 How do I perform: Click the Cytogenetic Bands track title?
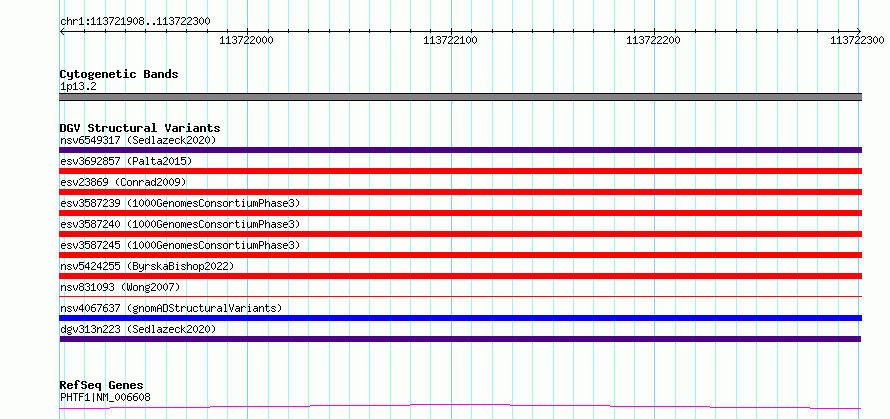click(x=119, y=74)
